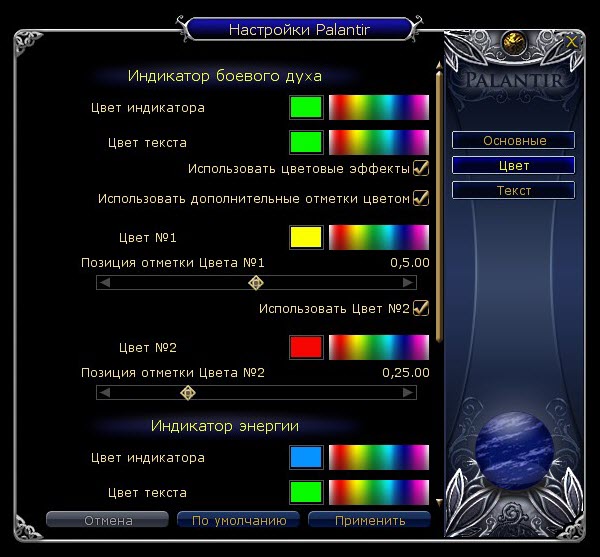The image size is (600, 557).
Task: Click the red Цвет №2 swatch
Action: point(306,348)
